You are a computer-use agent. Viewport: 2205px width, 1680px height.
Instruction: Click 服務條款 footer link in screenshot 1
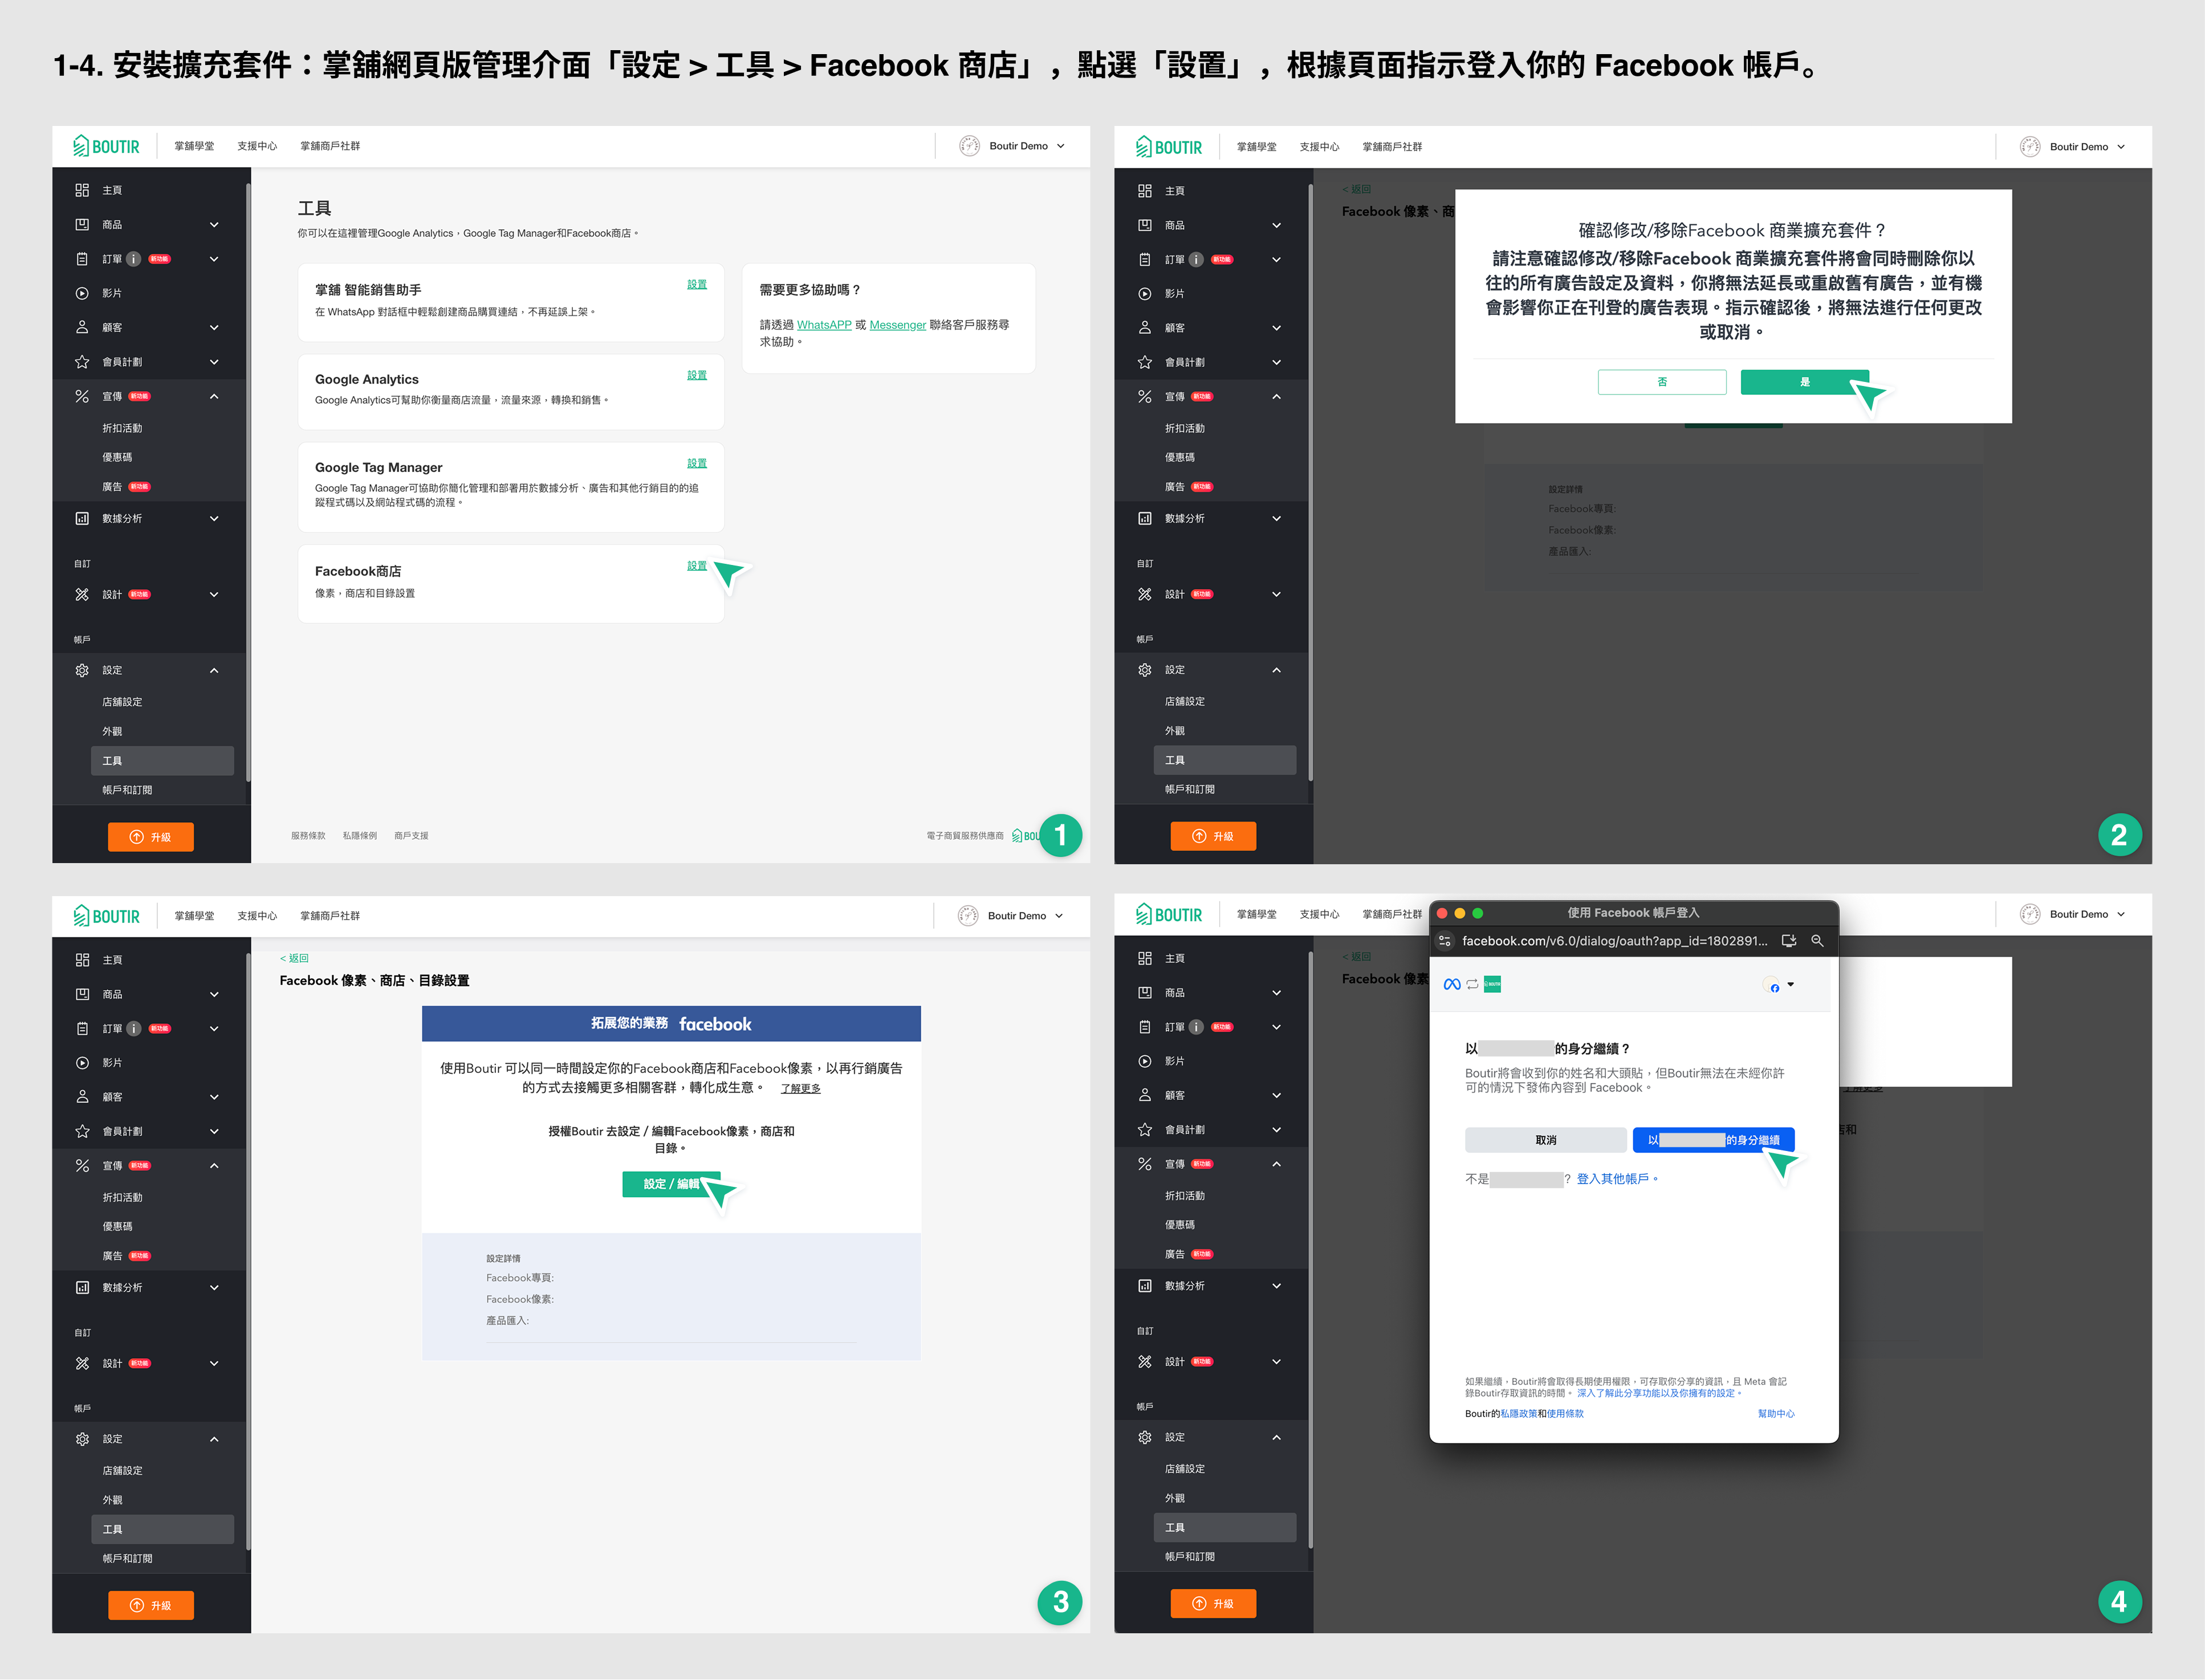pyautogui.click(x=308, y=836)
